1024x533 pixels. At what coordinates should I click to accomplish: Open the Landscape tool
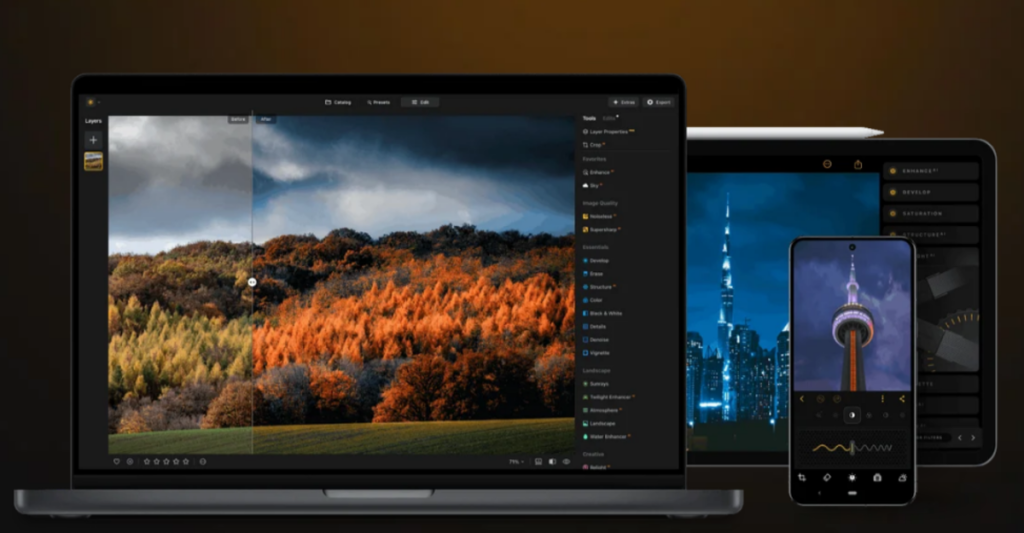coord(599,423)
